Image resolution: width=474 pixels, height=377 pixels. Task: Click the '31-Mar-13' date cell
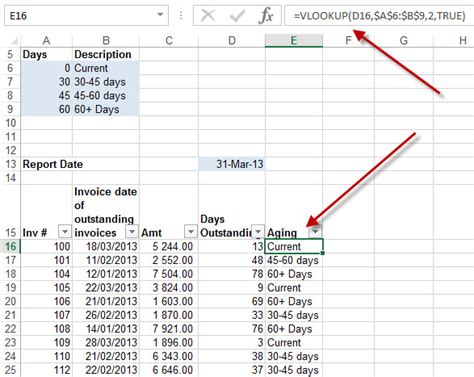click(x=232, y=164)
